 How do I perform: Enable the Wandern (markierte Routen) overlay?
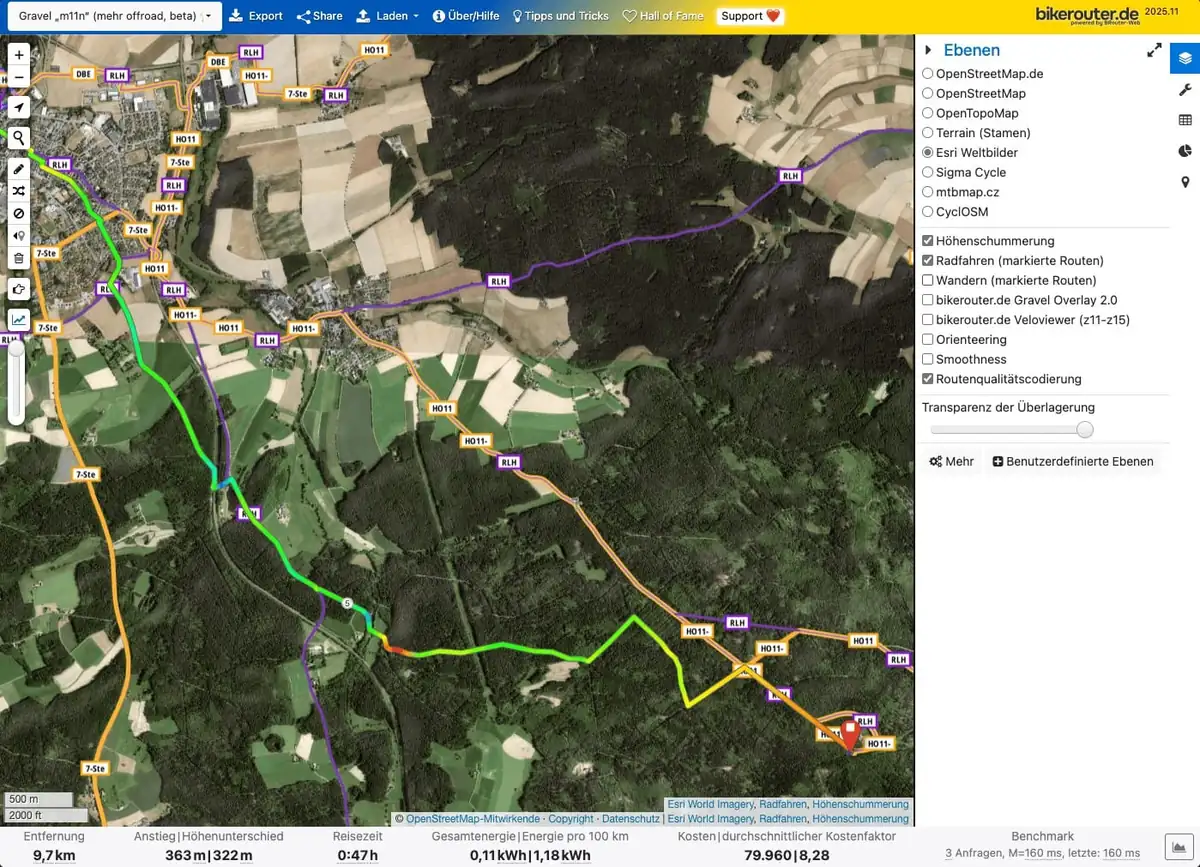click(x=928, y=281)
